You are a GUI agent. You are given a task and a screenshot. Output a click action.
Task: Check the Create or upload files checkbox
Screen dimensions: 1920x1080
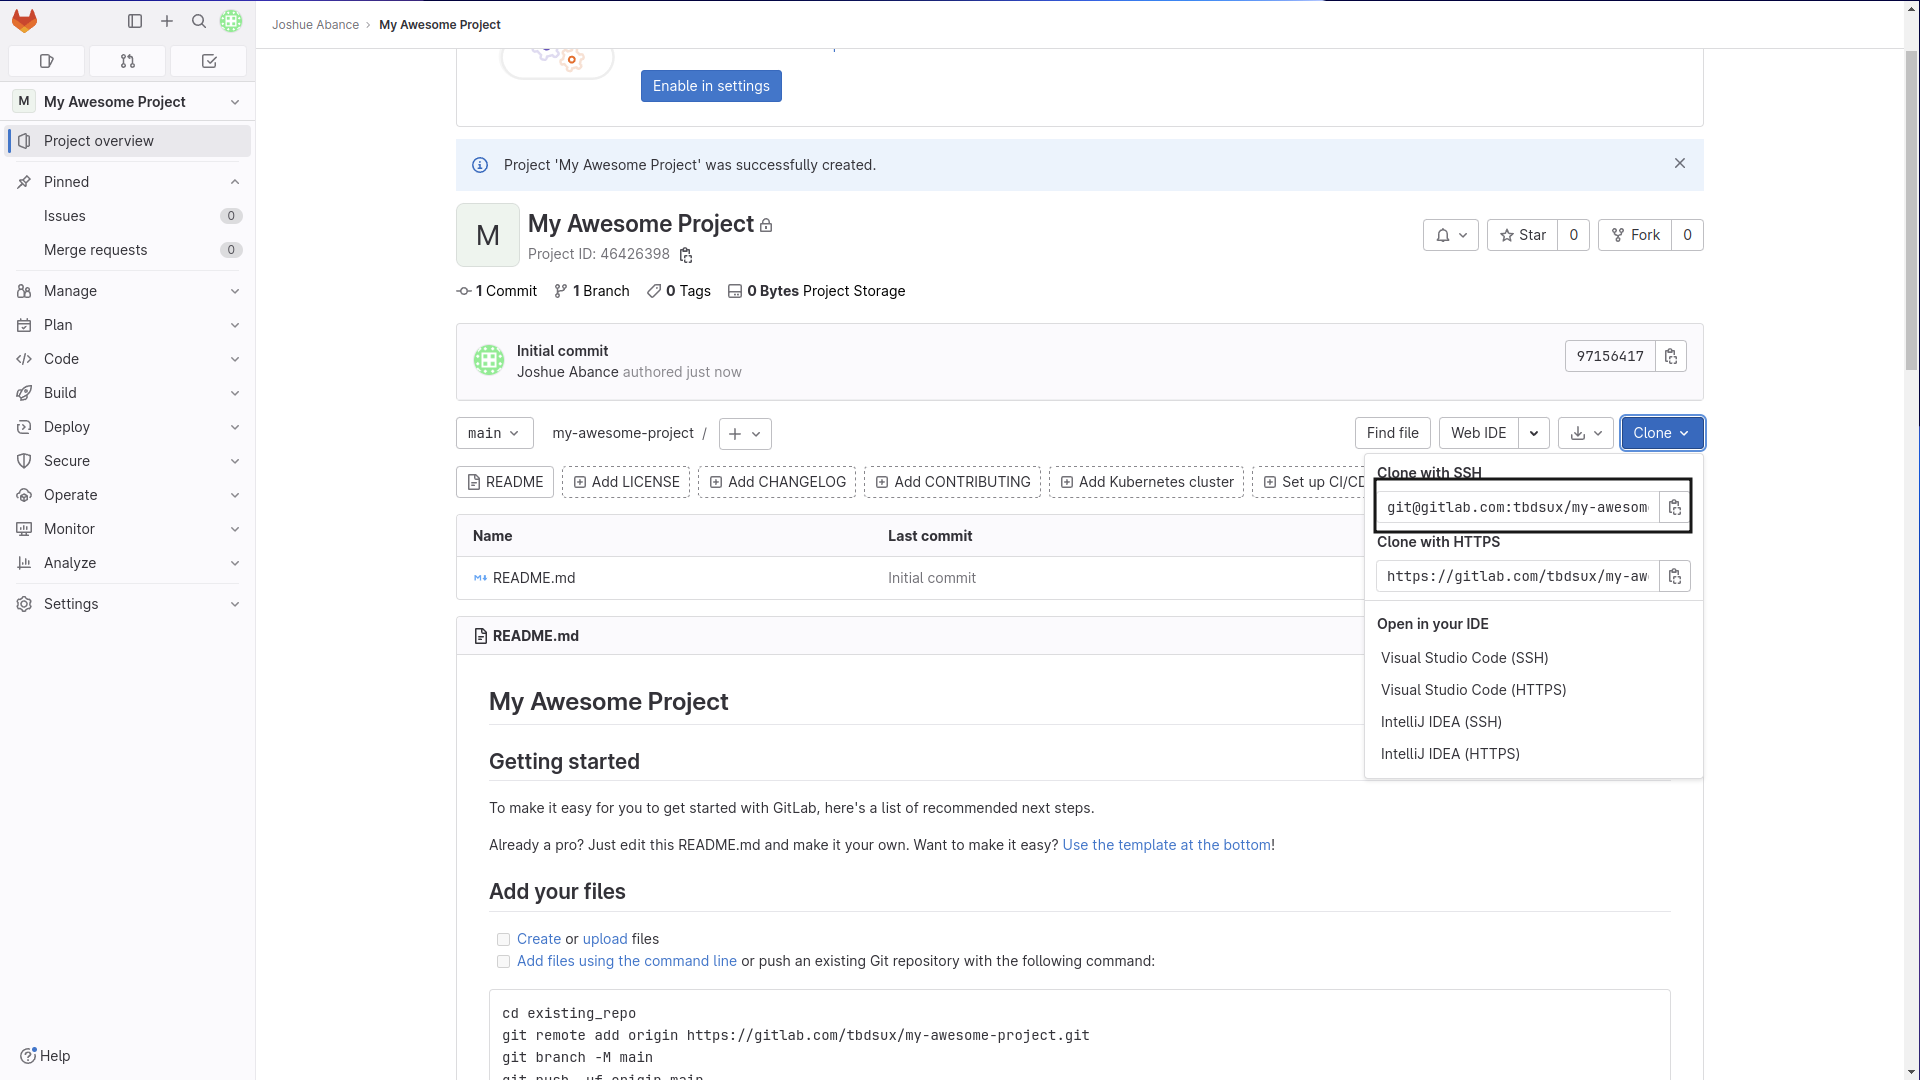503,940
